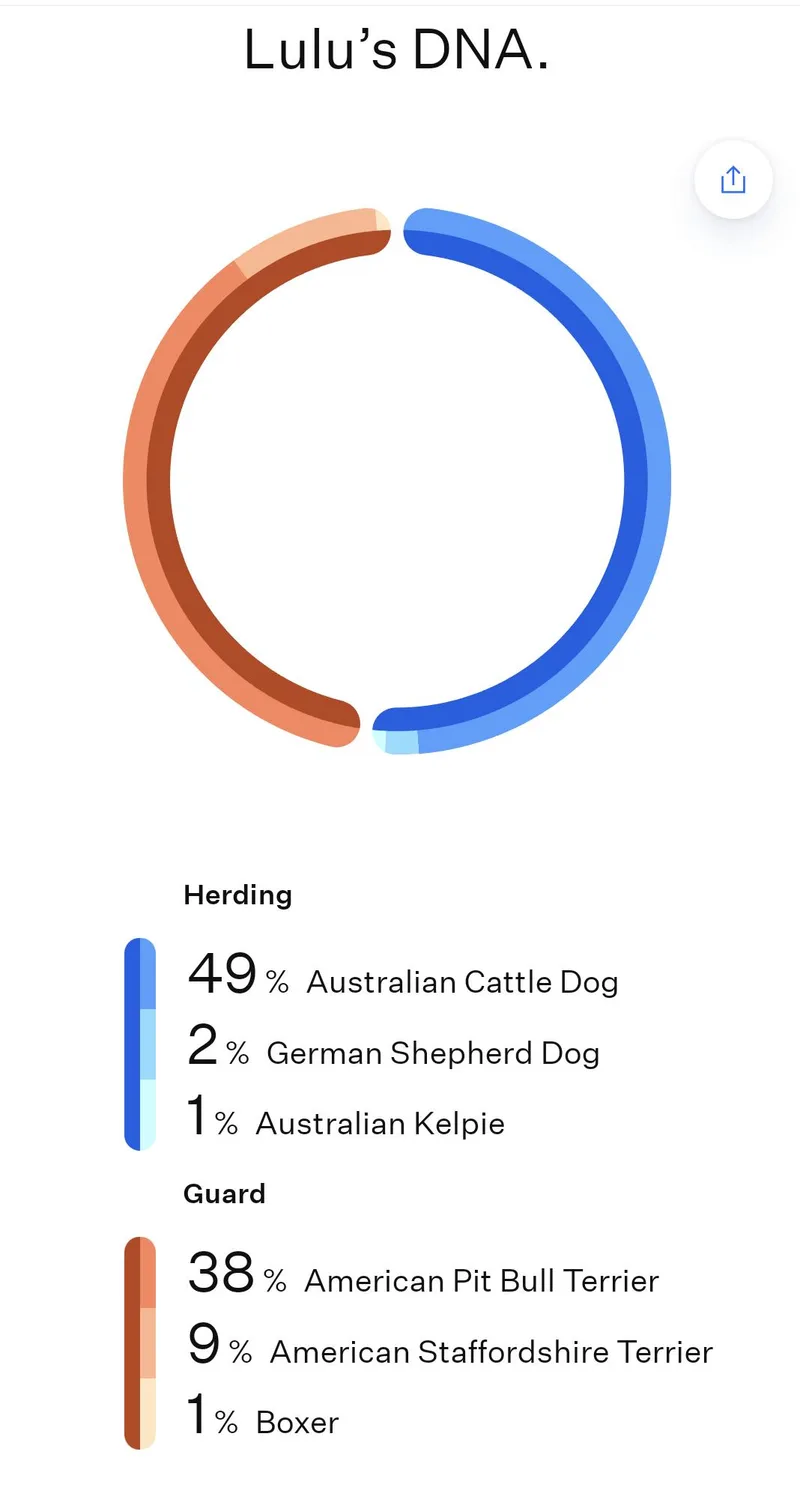Click the dark brown inner Guard arc
This screenshot has height=1509, width=800.
point(159,480)
